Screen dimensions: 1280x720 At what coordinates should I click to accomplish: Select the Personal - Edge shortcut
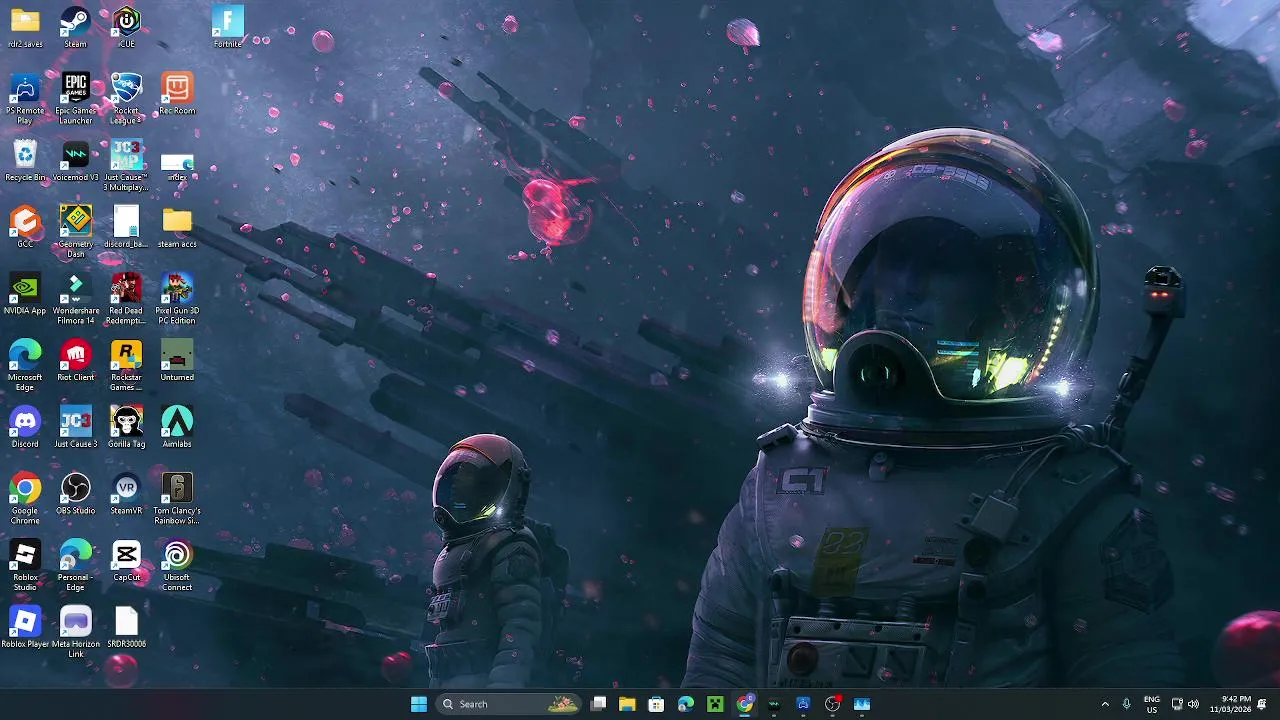75,565
